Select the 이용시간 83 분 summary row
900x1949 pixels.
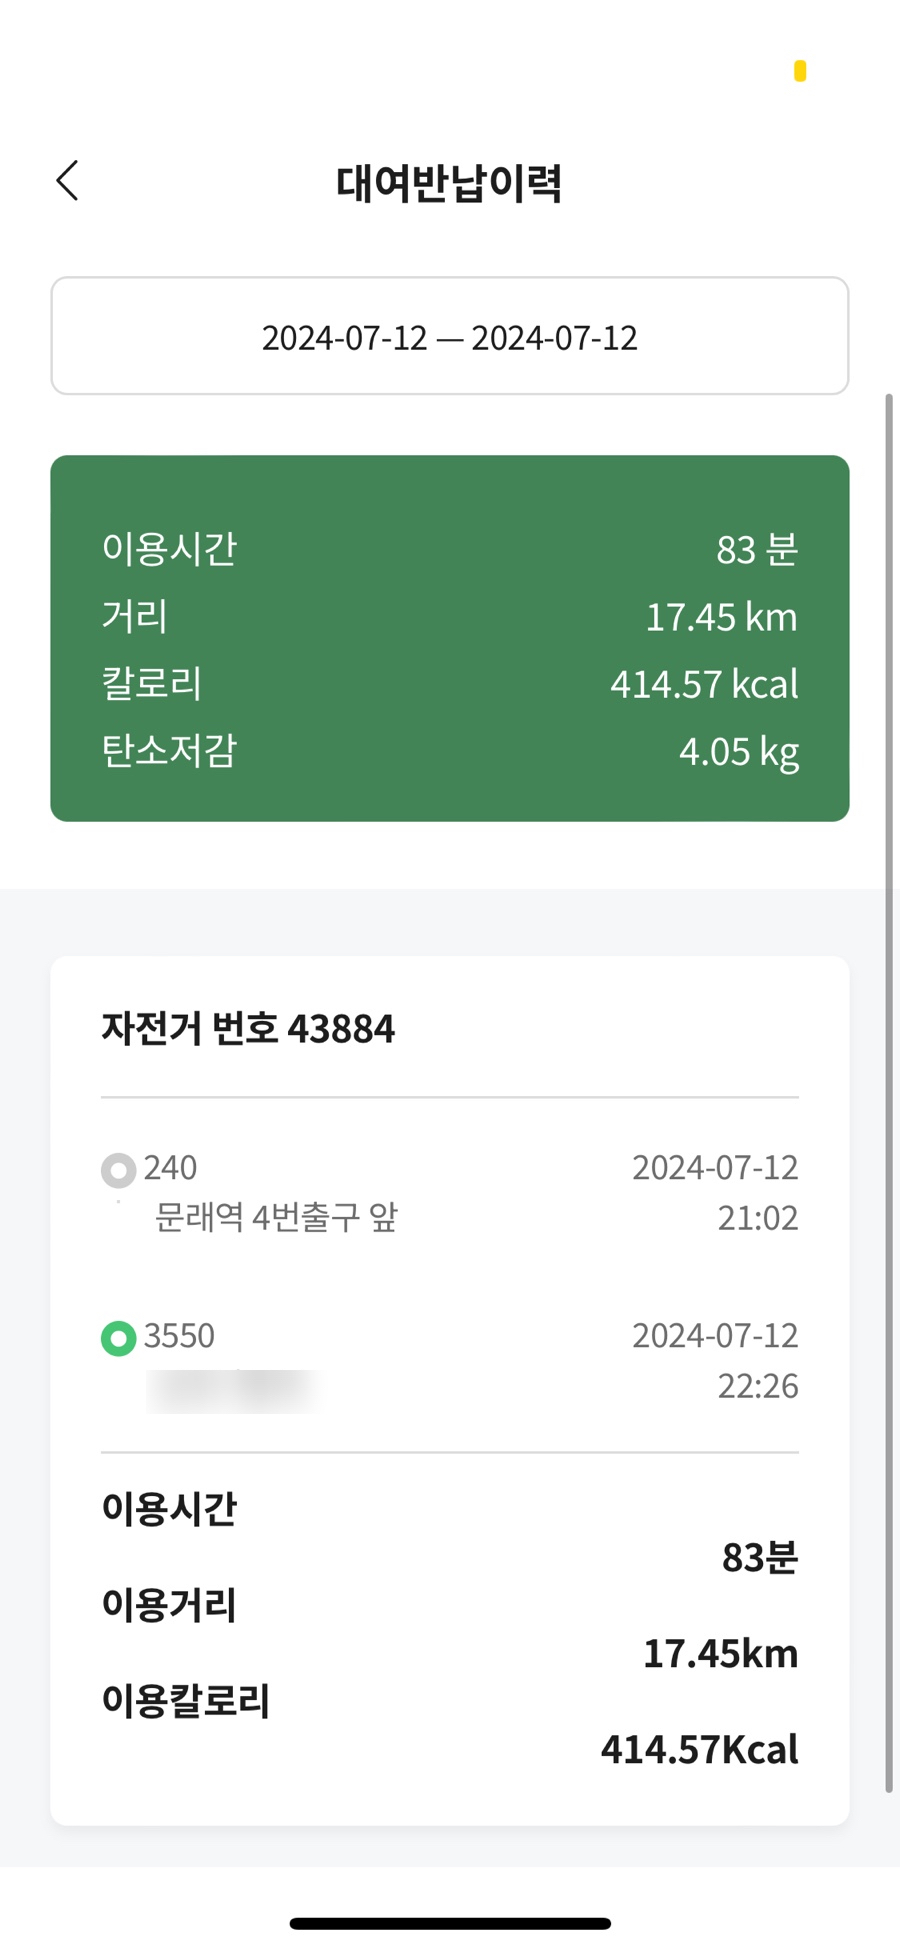(449, 549)
